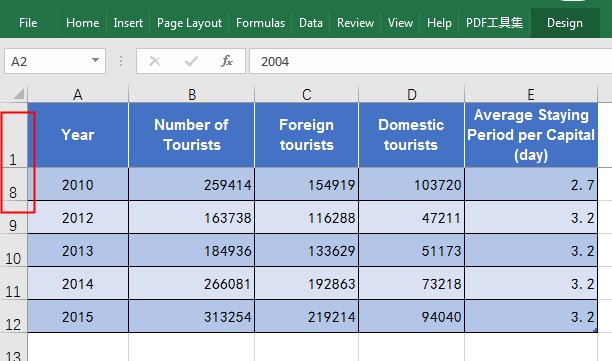Click the formula bar showing 2004
The image size is (612, 361).
pos(431,61)
